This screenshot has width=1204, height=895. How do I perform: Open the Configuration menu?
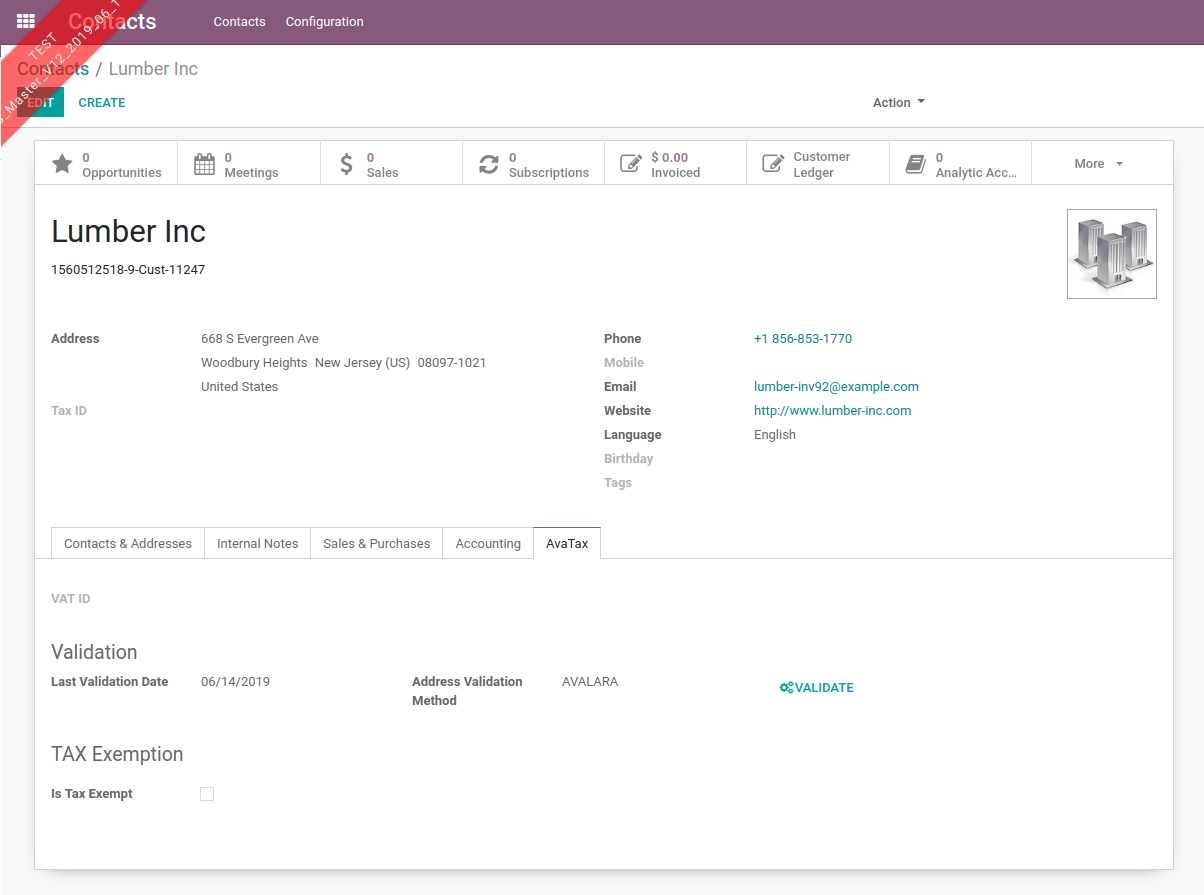[324, 22]
